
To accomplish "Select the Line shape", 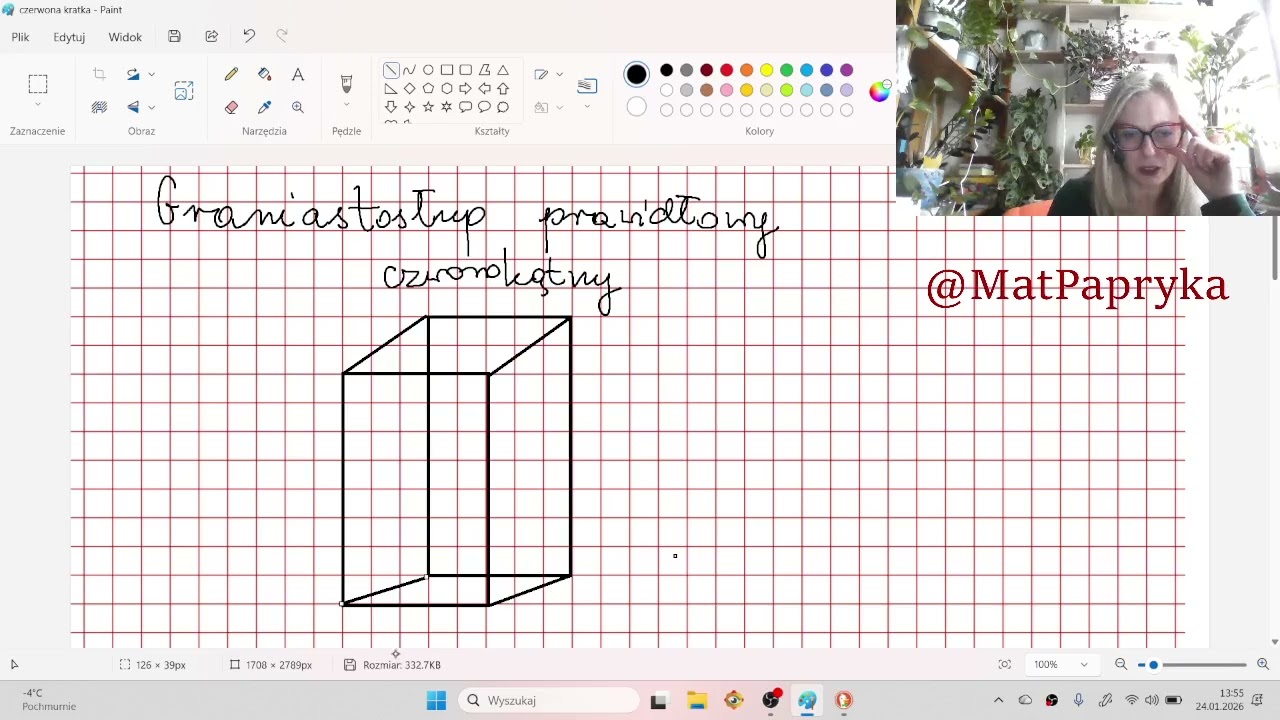I will tap(391, 70).
